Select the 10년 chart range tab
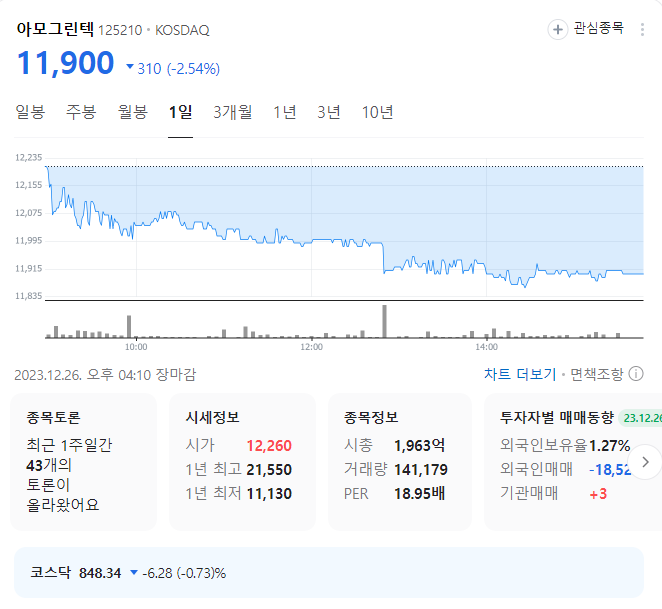The height and width of the screenshot is (609, 662). [377, 112]
